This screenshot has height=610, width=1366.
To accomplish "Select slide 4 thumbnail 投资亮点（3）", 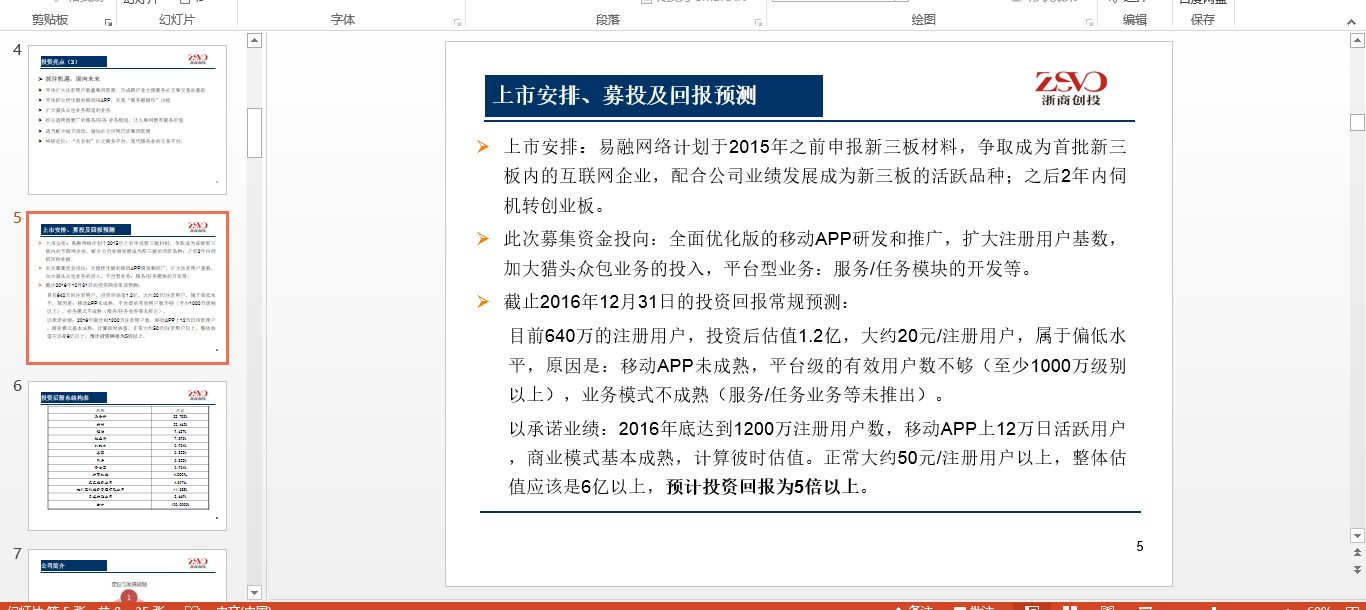I will (x=127, y=119).
